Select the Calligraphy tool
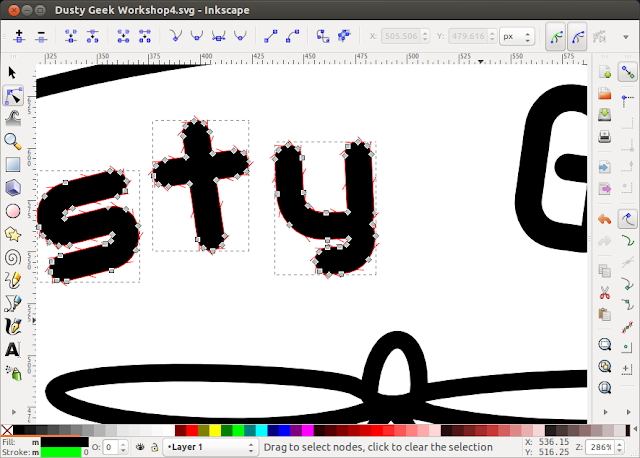The height and width of the screenshot is (458, 640). point(13,327)
